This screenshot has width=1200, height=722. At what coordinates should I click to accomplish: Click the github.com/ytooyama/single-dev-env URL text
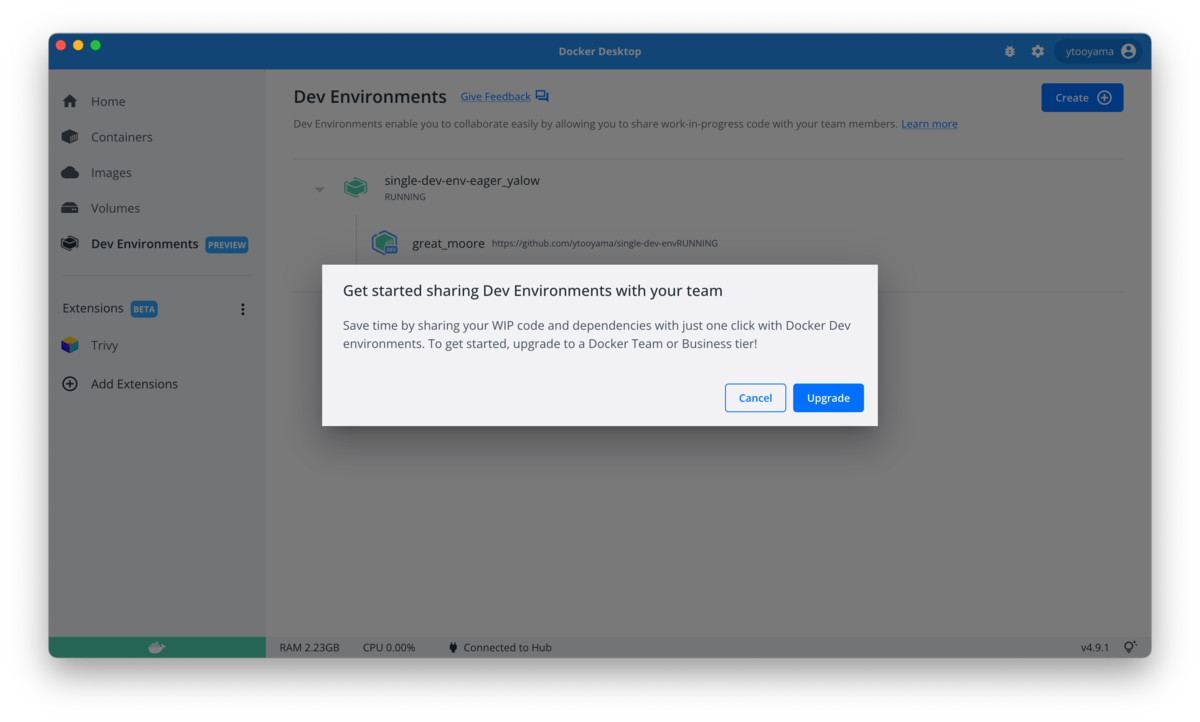pyautogui.click(x=584, y=243)
